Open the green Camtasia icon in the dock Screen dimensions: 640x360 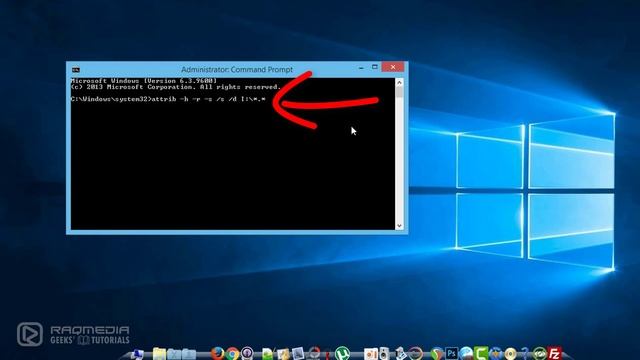tap(481, 353)
